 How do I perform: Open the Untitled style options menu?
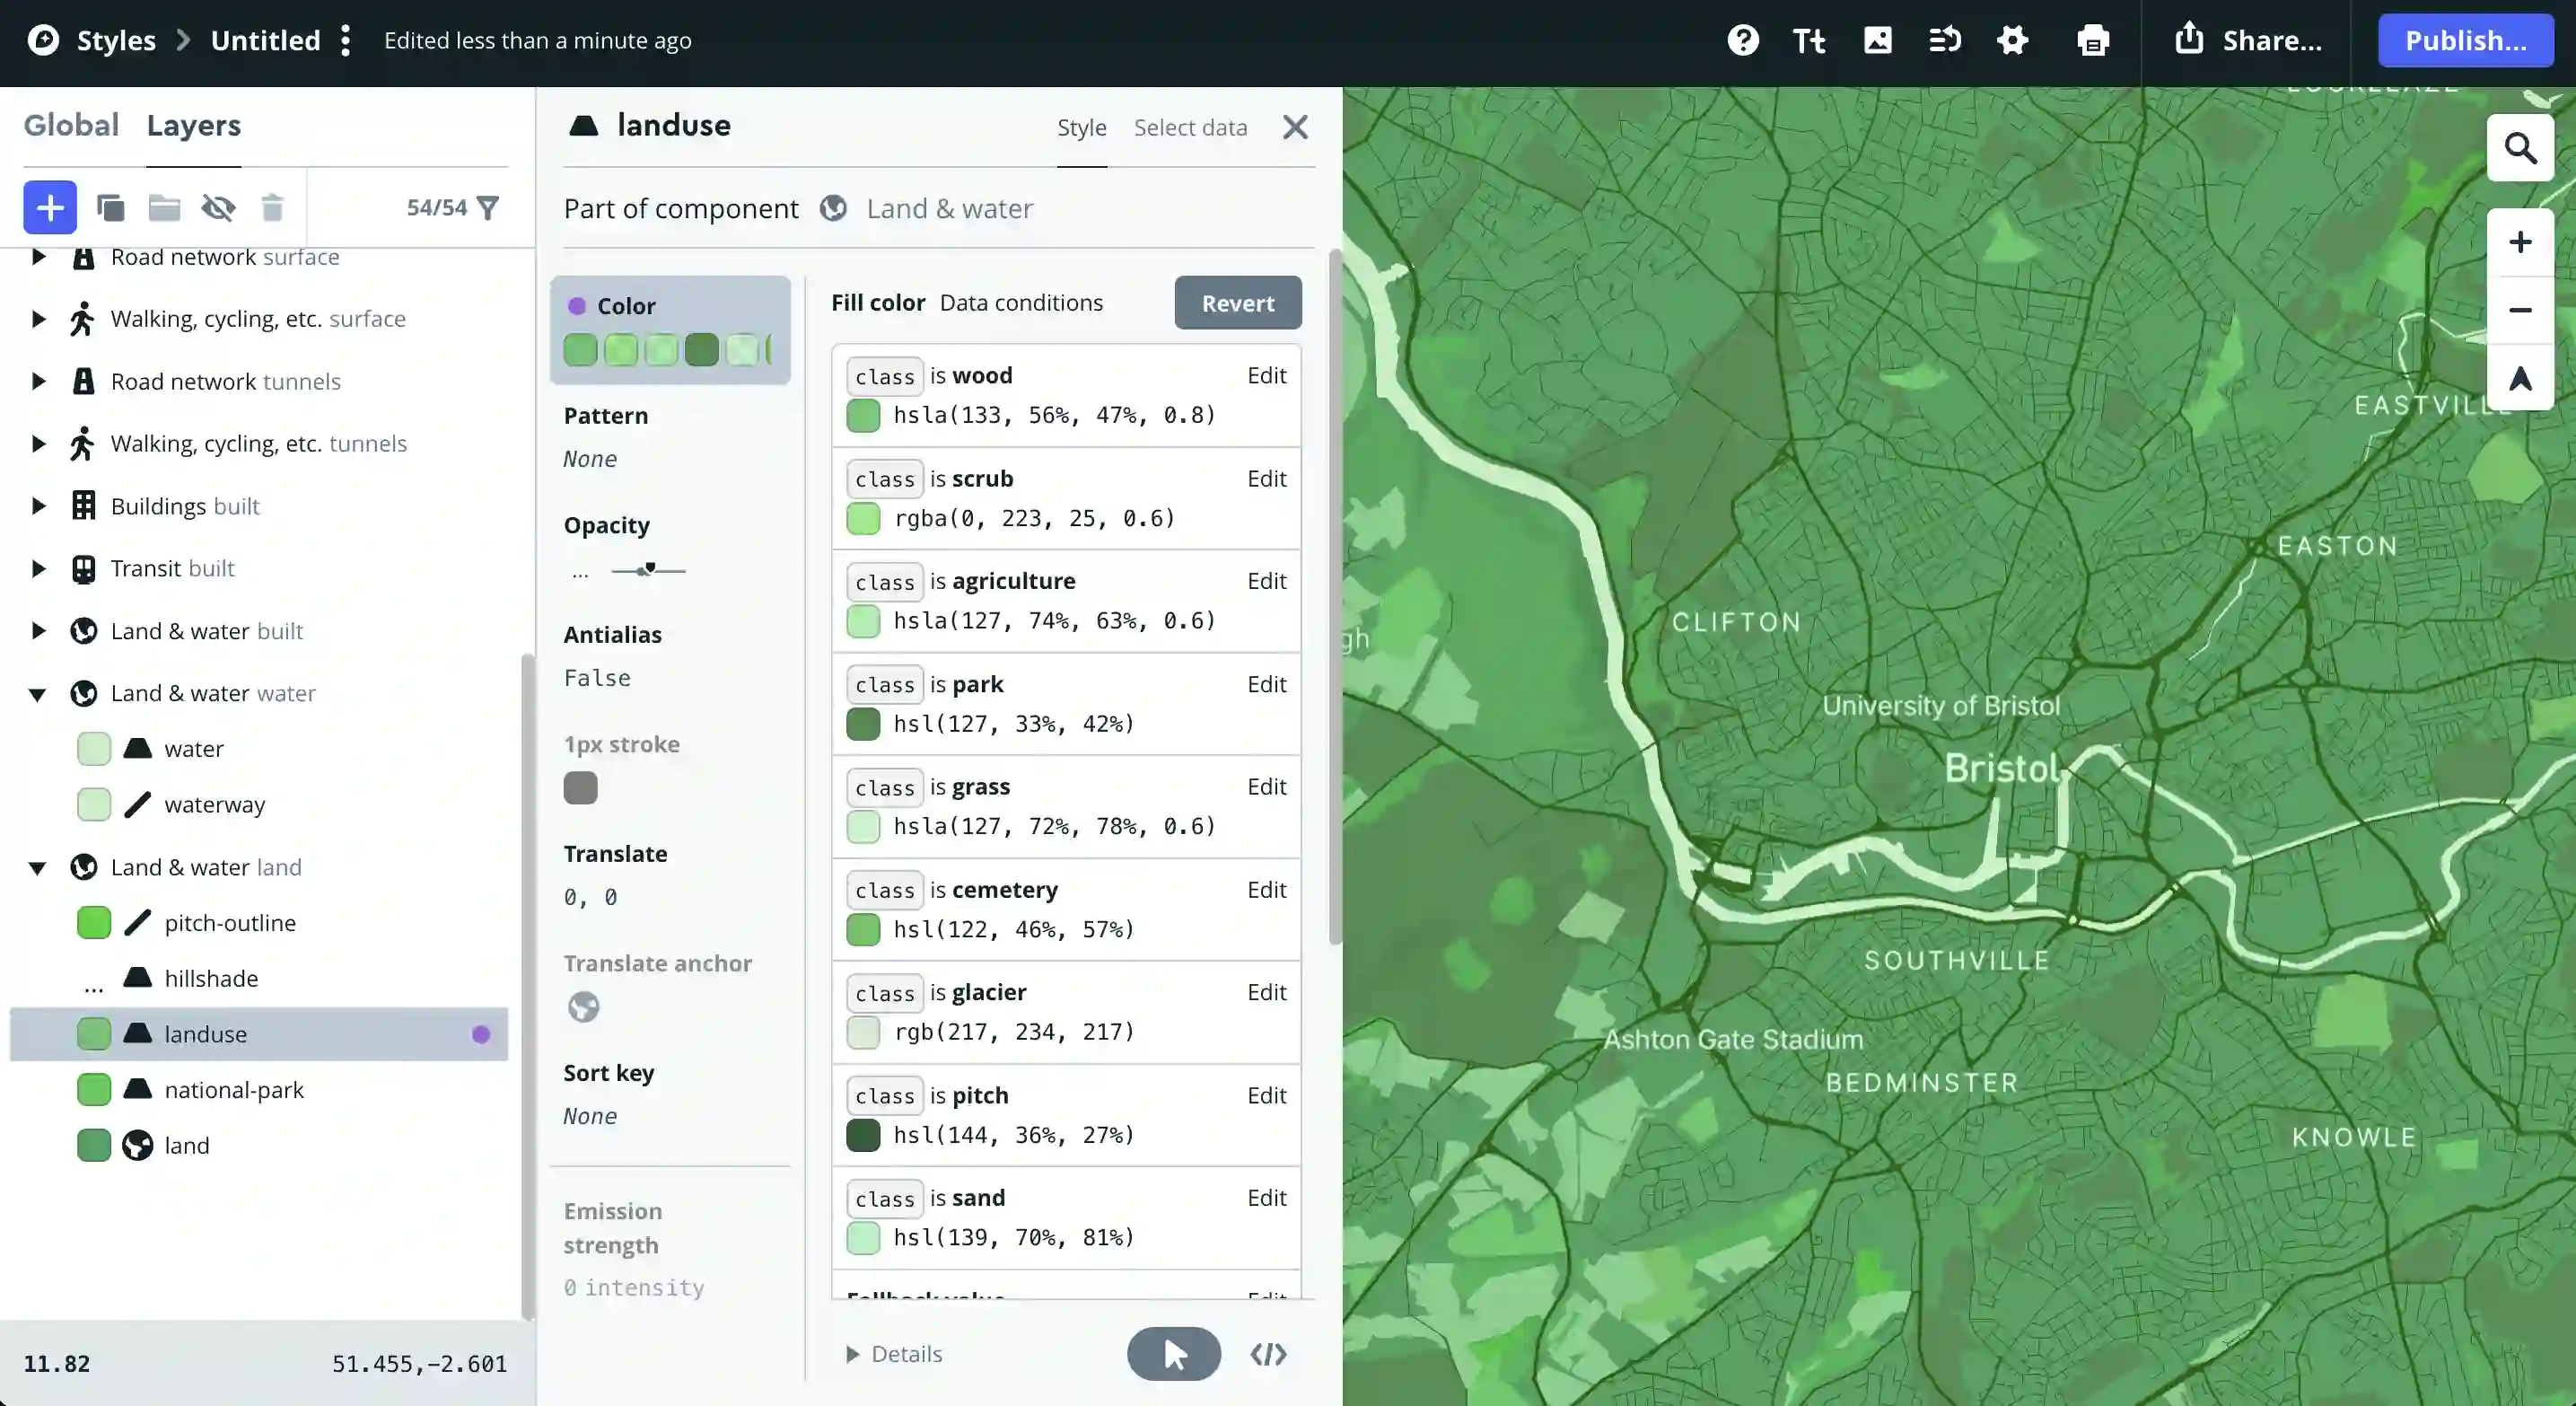pyautogui.click(x=346, y=40)
